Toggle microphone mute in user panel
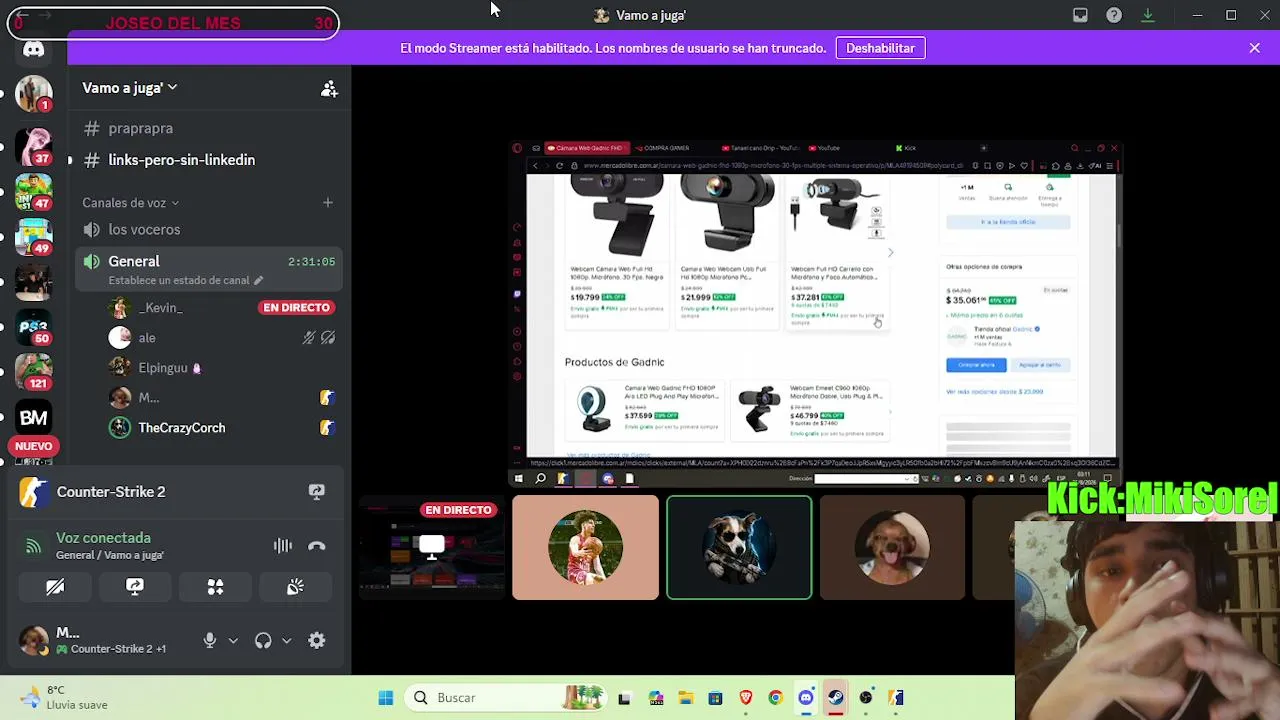The width and height of the screenshot is (1280, 720). [x=210, y=641]
